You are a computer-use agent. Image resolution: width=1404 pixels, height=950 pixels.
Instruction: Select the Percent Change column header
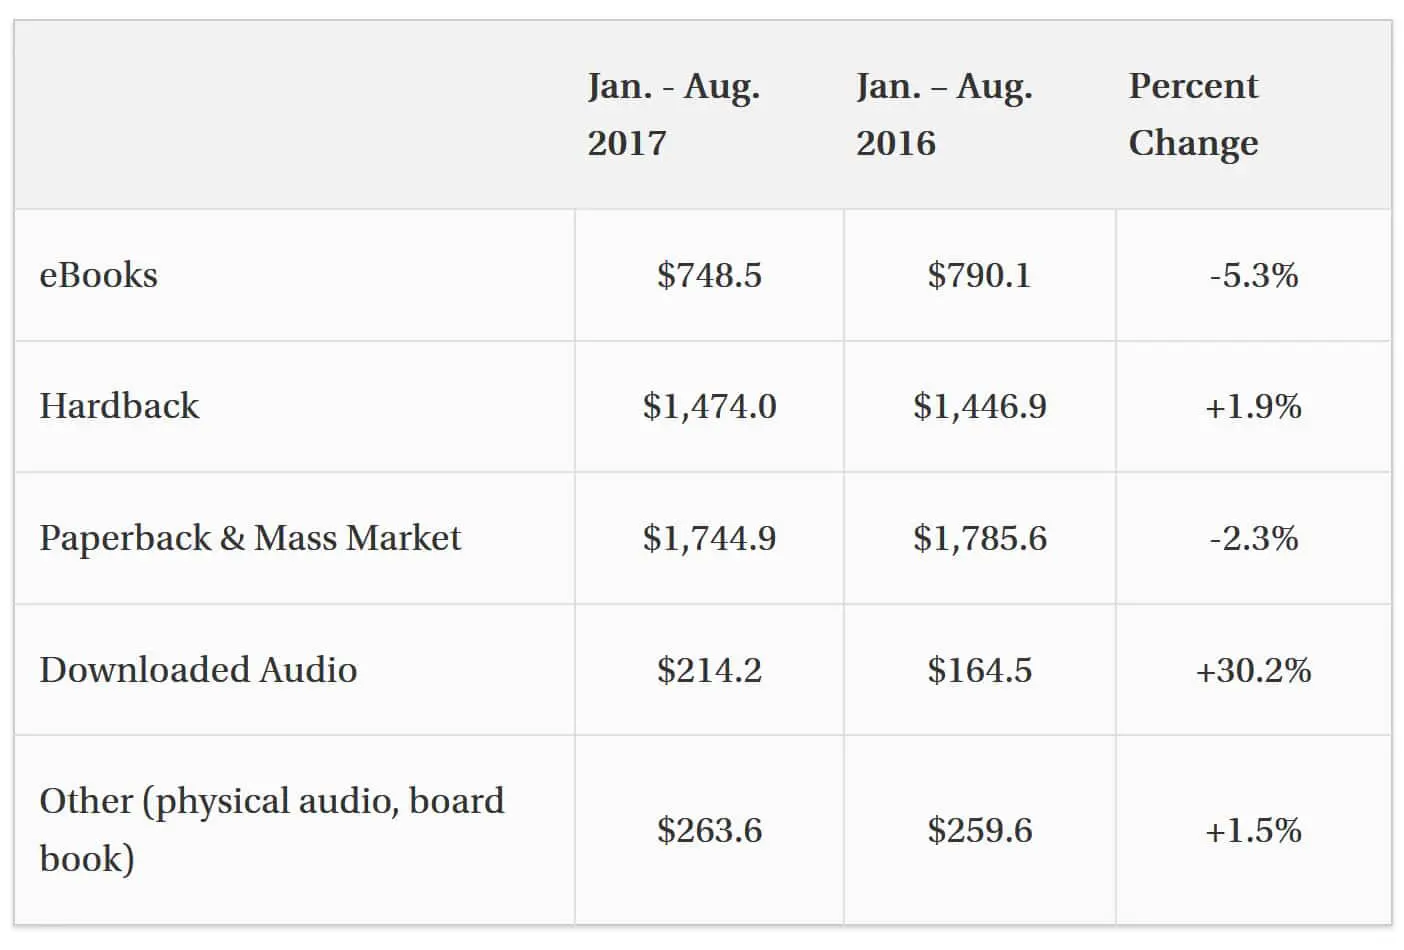pos(1193,114)
